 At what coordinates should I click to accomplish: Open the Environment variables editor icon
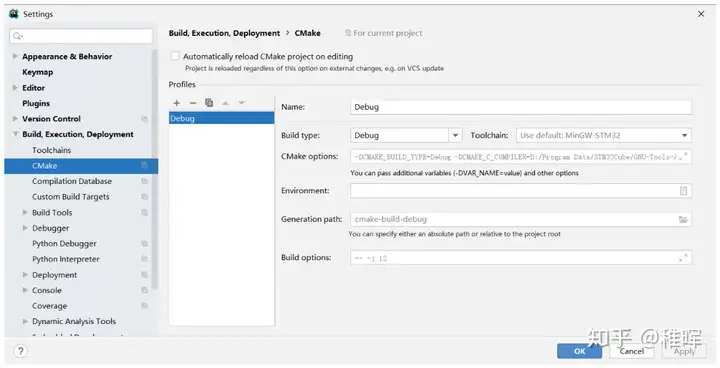pos(683,191)
